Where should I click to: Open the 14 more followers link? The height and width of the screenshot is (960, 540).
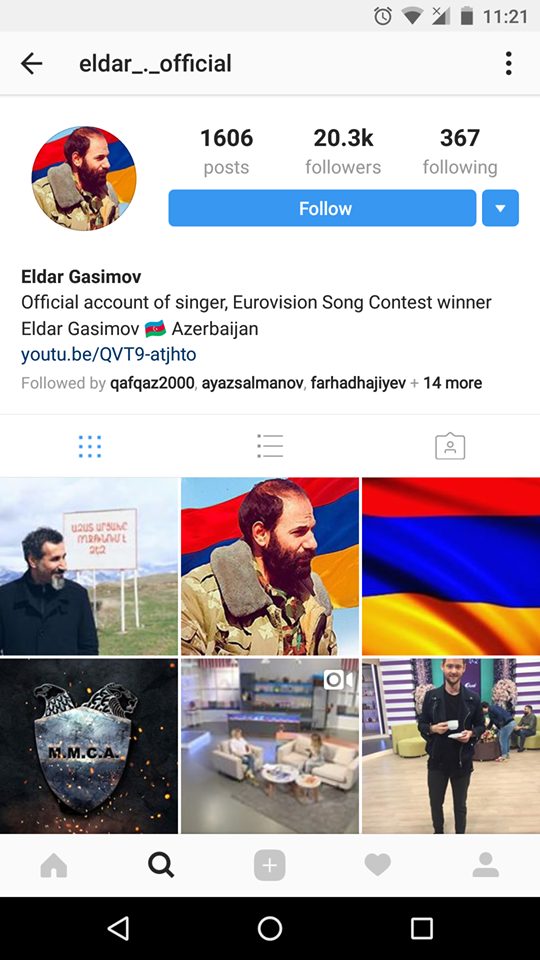click(x=452, y=383)
